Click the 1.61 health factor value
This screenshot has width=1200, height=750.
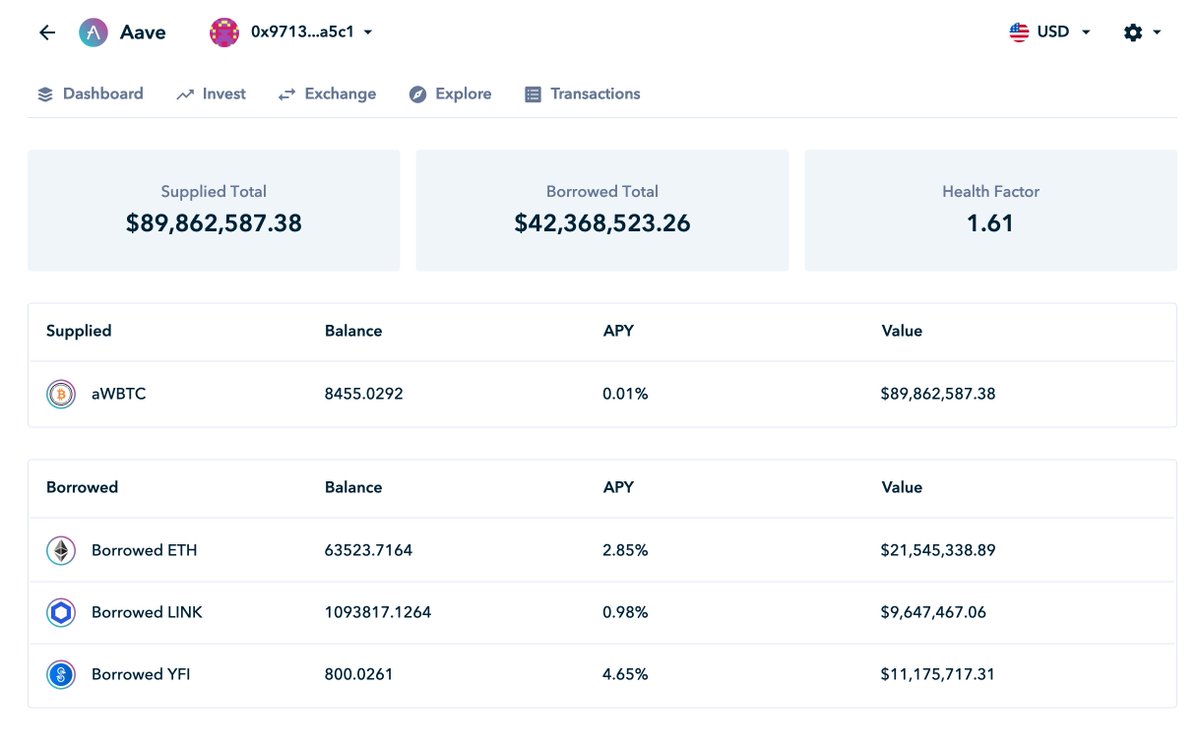click(990, 223)
